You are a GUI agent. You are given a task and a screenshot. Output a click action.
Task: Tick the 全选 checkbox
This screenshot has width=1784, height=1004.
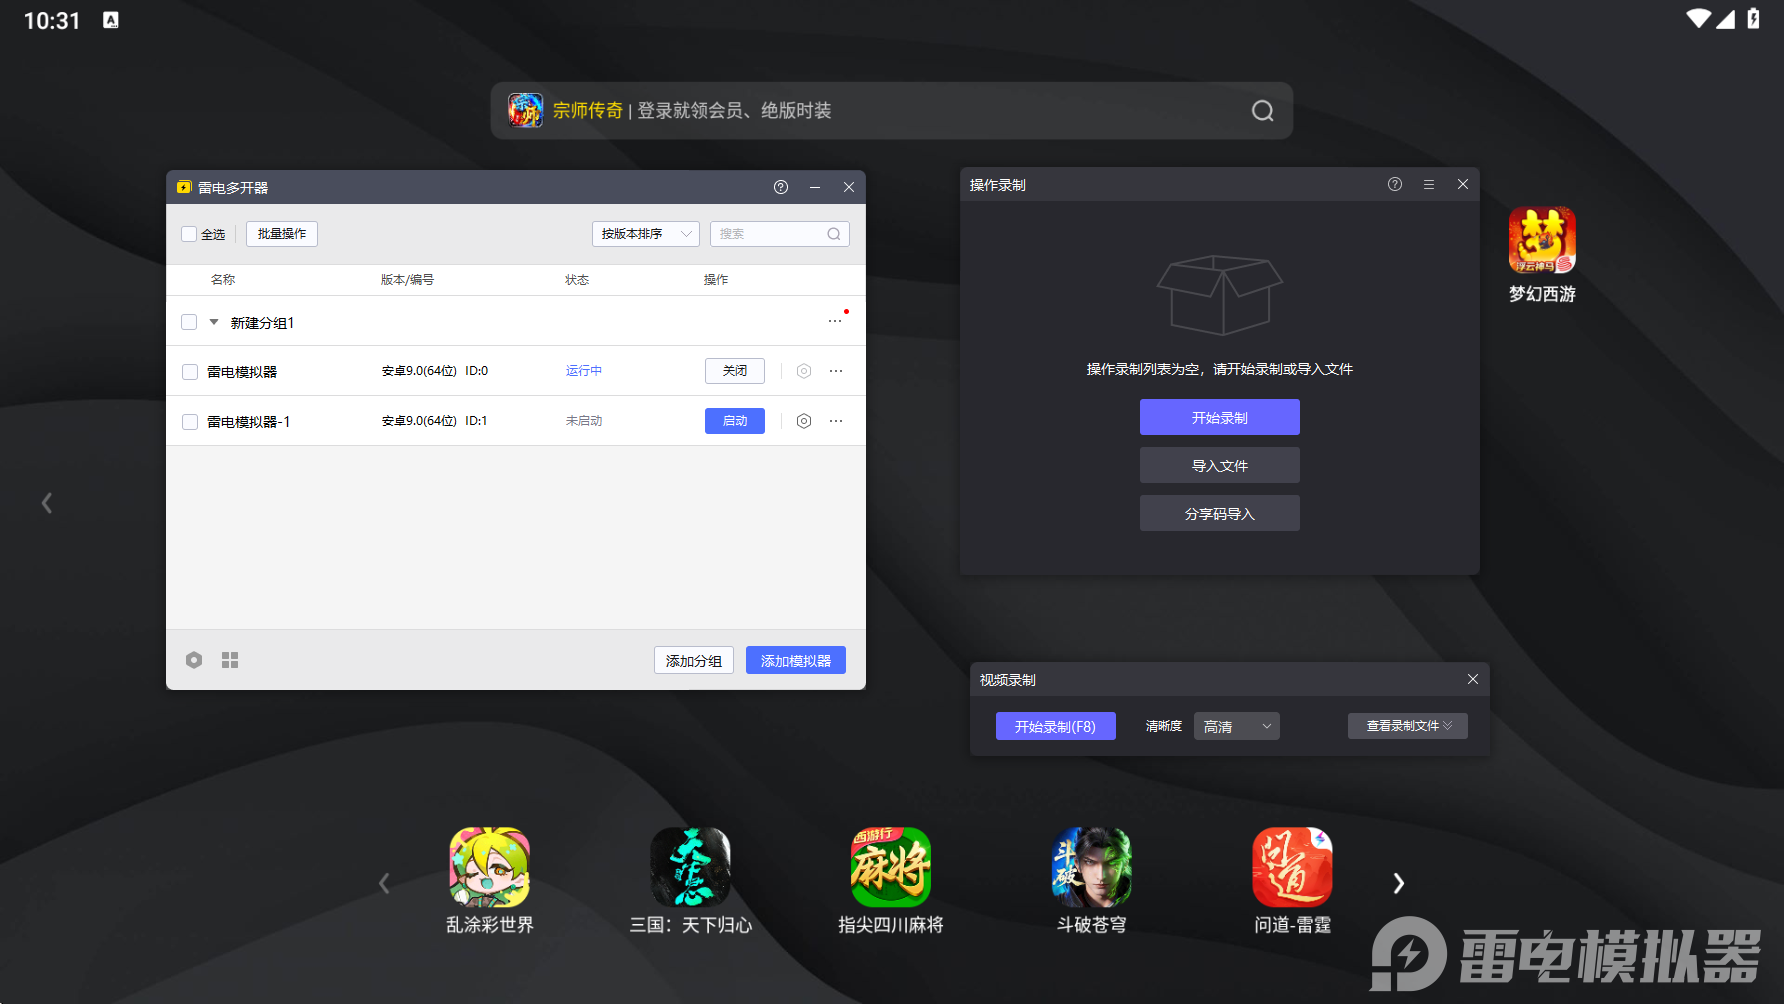click(x=189, y=234)
